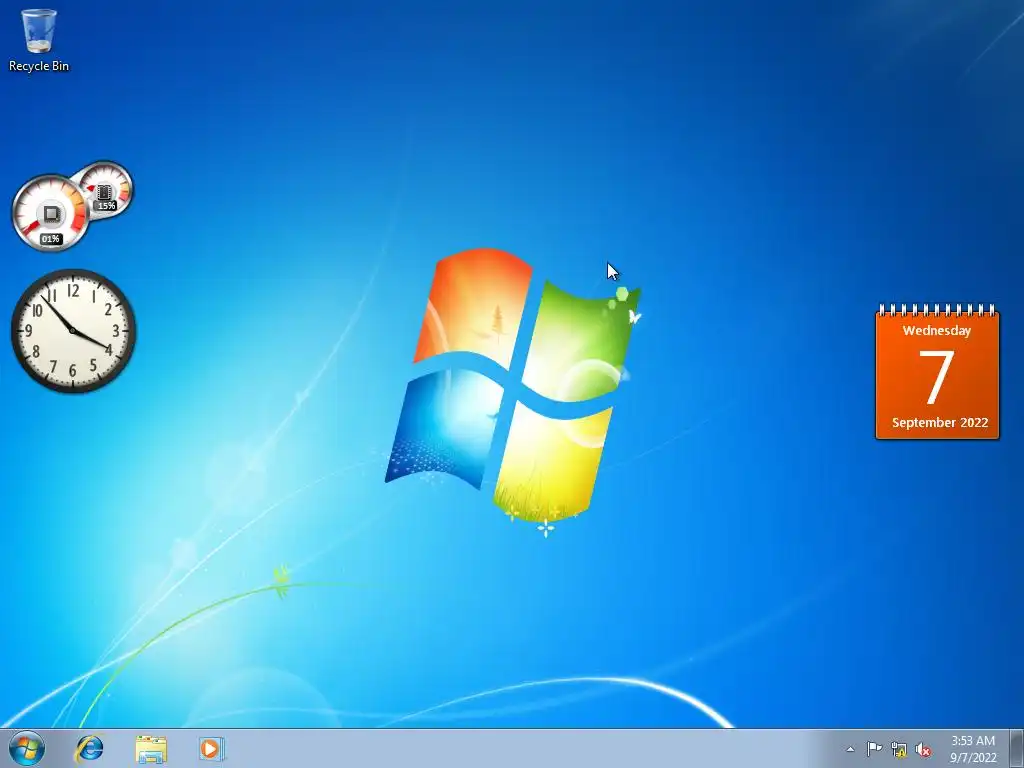Screen dimensions: 1024x768
Task: Click the CPU meter gadget dial
Action: click(x=50, y=213)
